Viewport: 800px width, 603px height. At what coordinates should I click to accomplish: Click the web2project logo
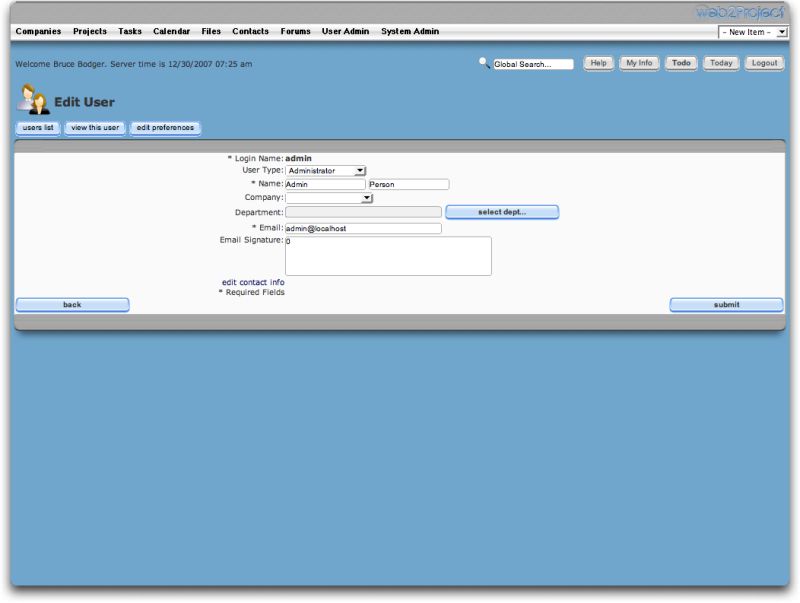coord(740,11)
